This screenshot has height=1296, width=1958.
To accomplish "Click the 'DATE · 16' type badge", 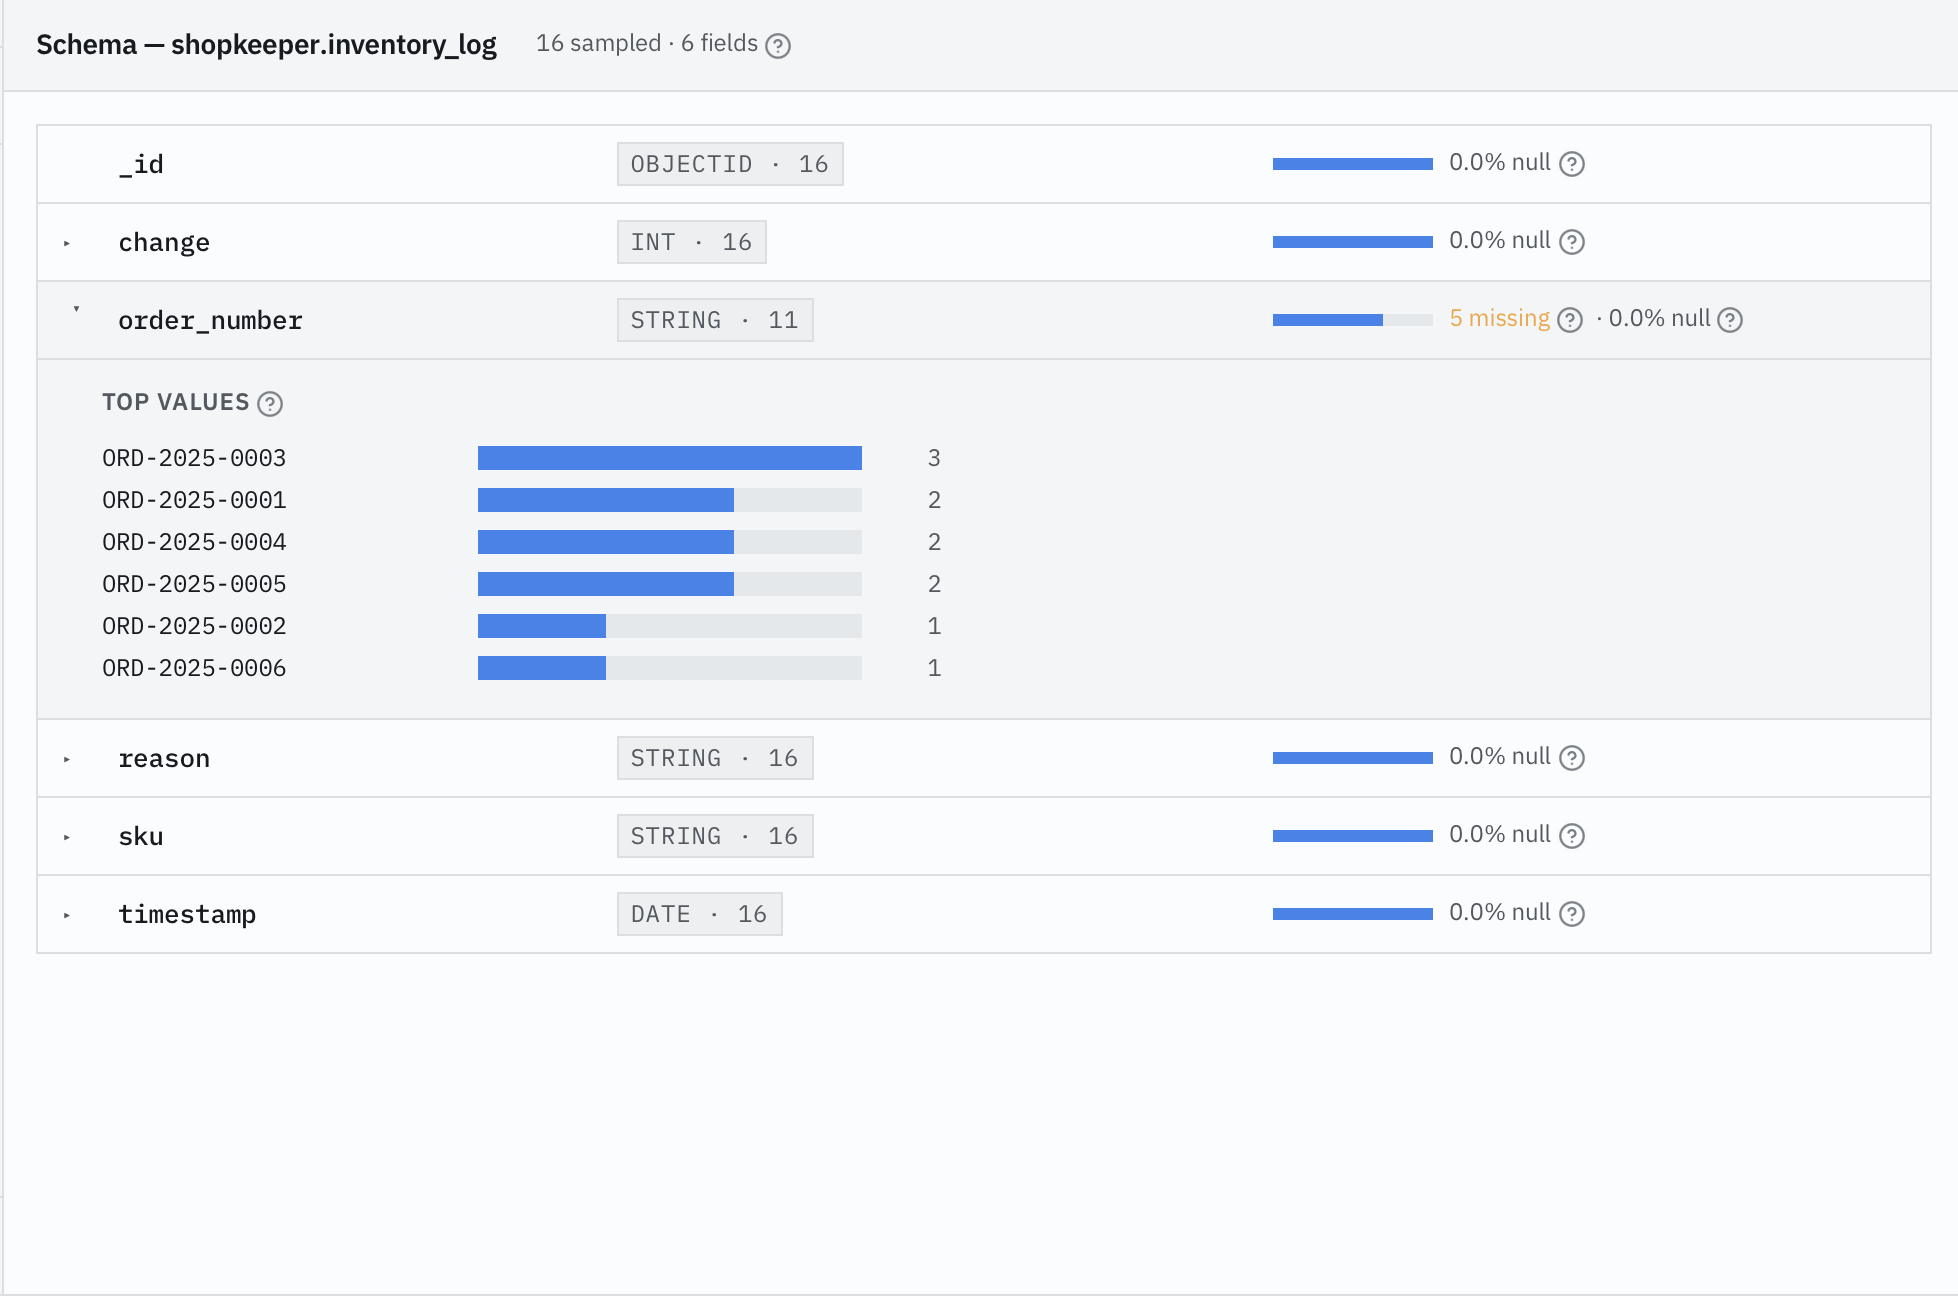I will tap(700, 914).
